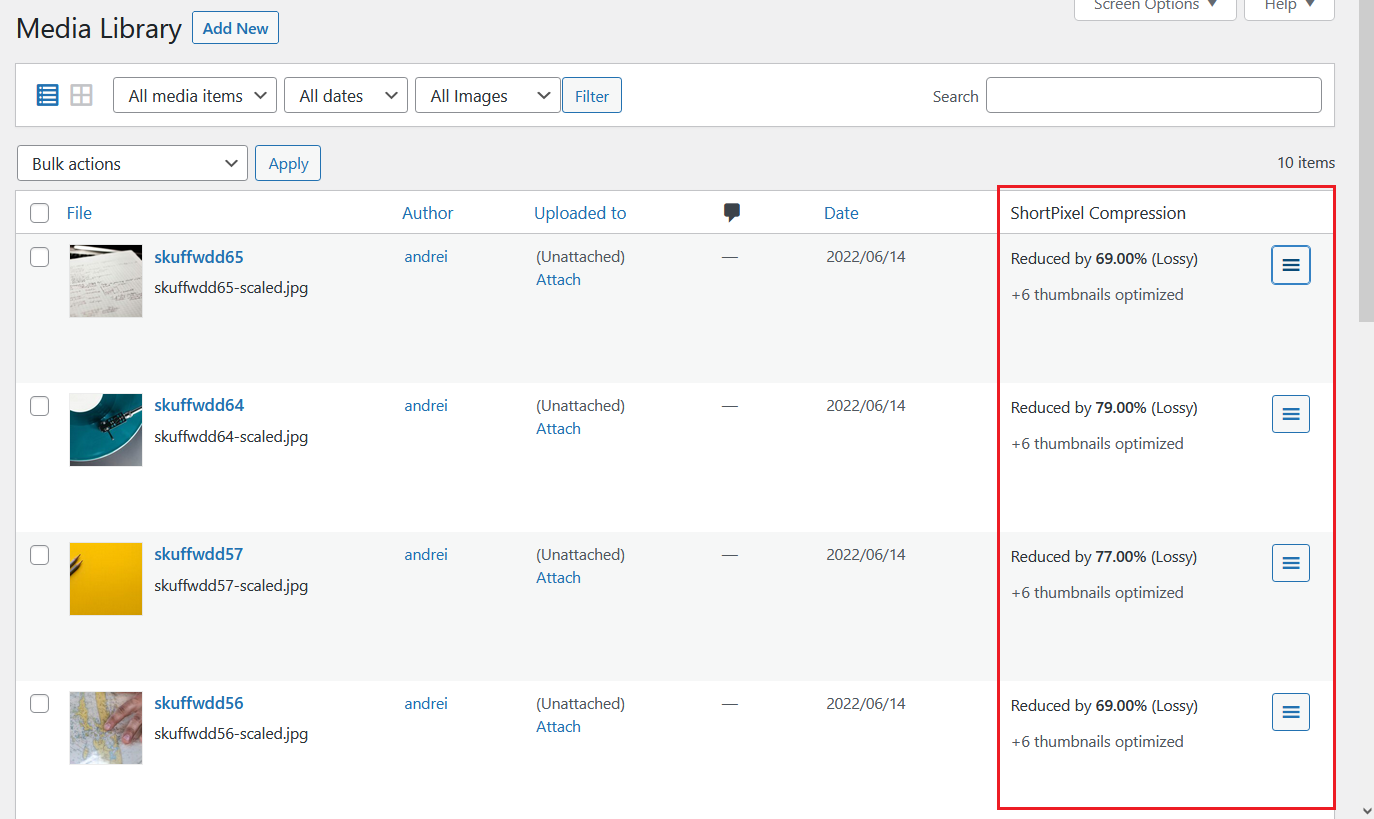Open ShortPixel actions menu for skuffwdd64
The height and width of the screenshot is (819, 1374).
click(1290, 414)
